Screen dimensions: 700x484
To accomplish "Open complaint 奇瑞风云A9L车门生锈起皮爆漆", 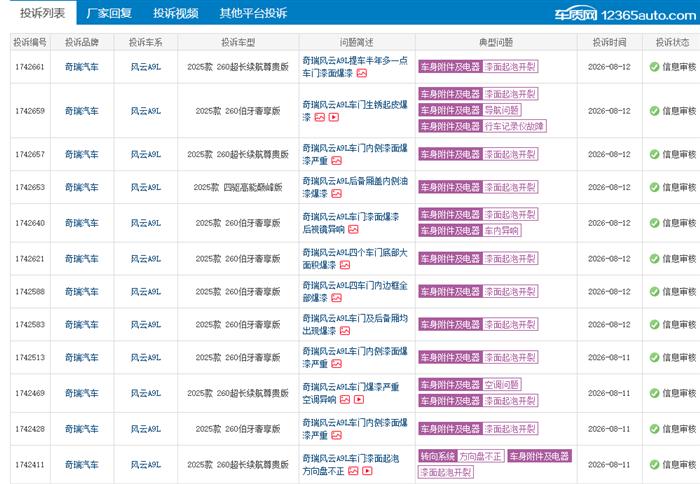I will pos(355,111).
